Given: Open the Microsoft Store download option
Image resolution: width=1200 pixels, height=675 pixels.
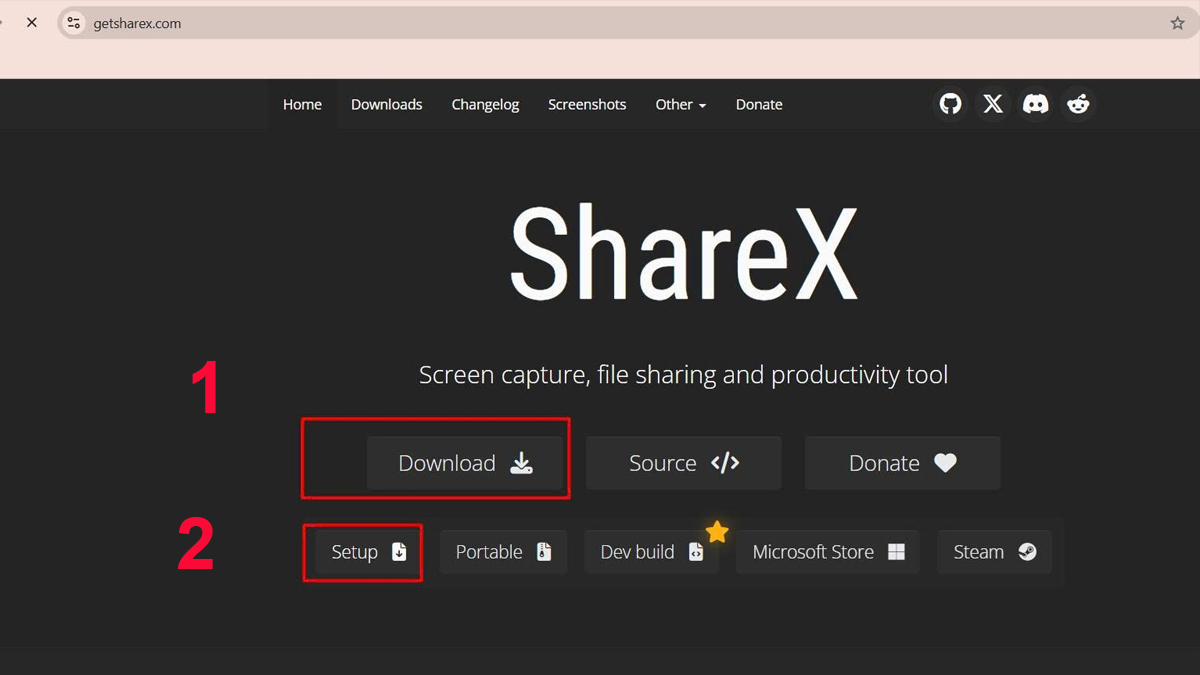Looking at the screenshot, I should click(x=828, y=552).
